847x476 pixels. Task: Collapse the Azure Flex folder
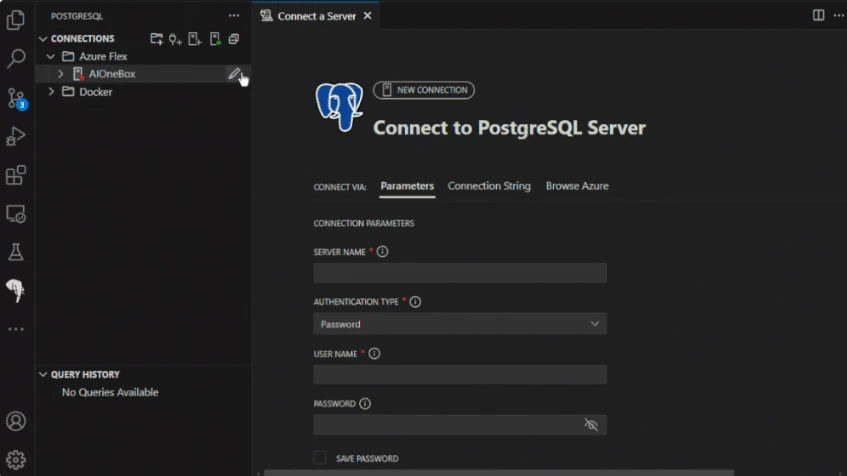(51, 56)
